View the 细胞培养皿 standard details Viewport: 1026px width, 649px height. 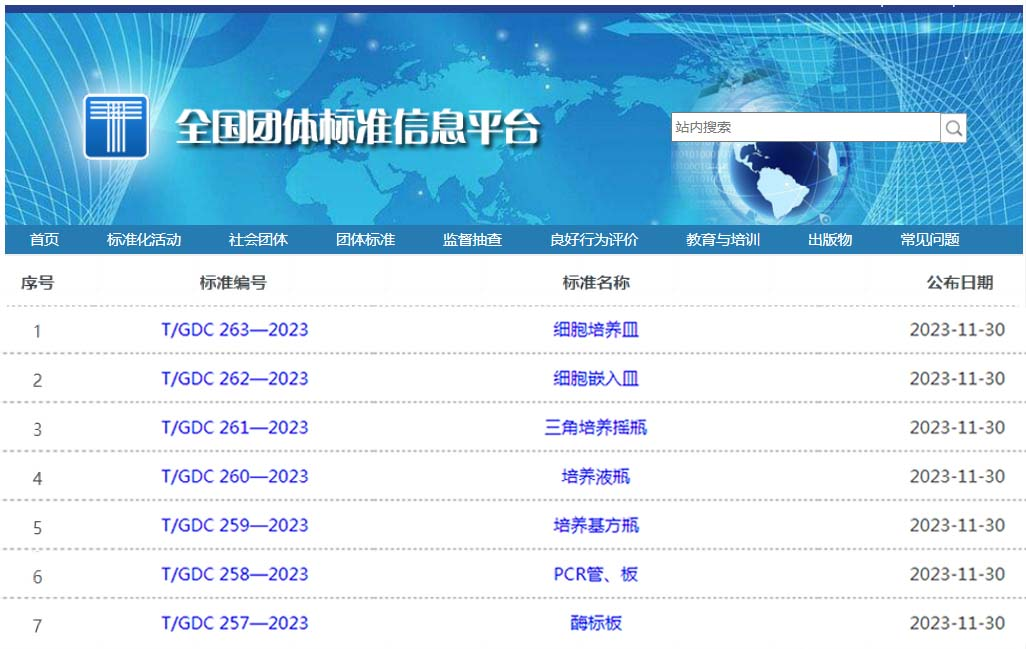[593, 330]
